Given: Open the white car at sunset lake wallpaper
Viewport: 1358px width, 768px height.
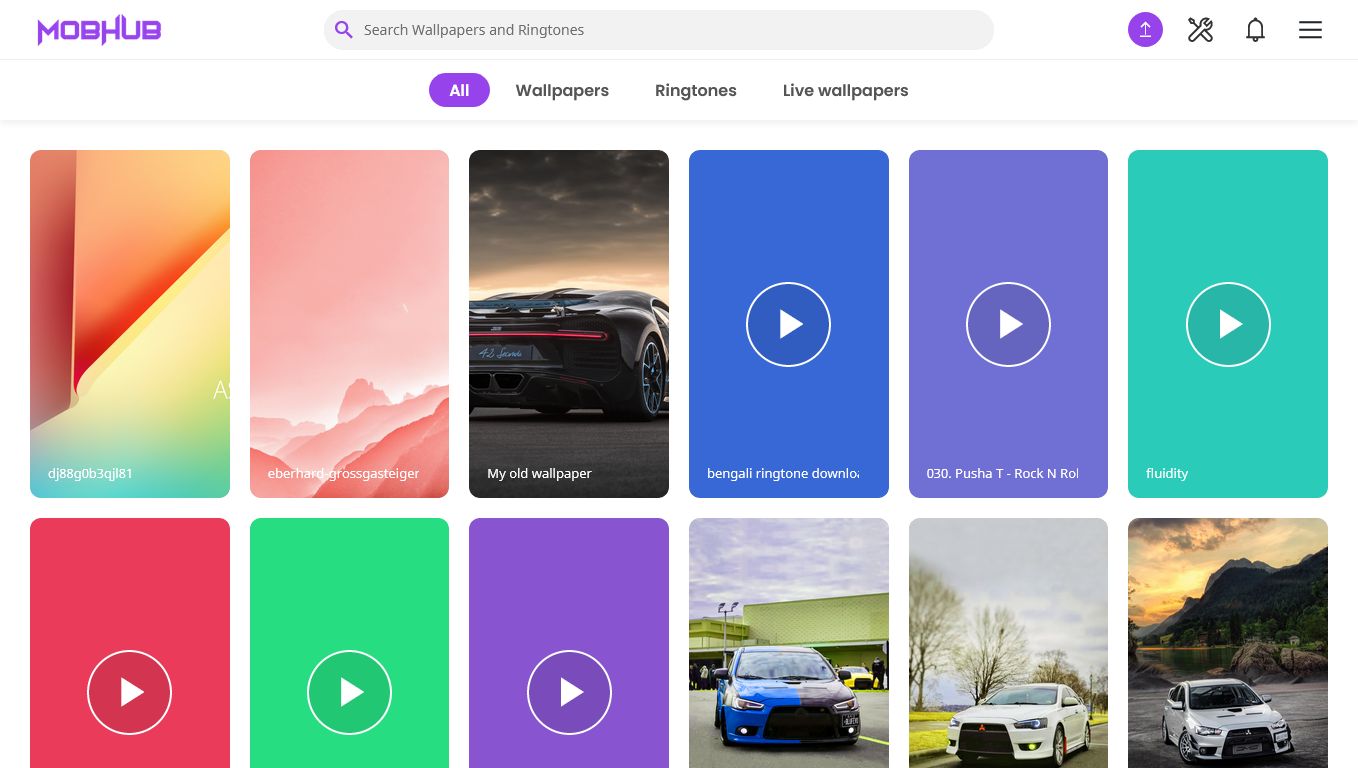Looking at the screenshot, I should click(x=1228, y=643).
